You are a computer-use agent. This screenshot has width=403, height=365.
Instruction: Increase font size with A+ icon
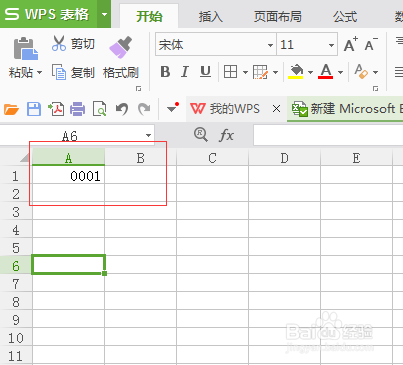click(x=351, y=44)
